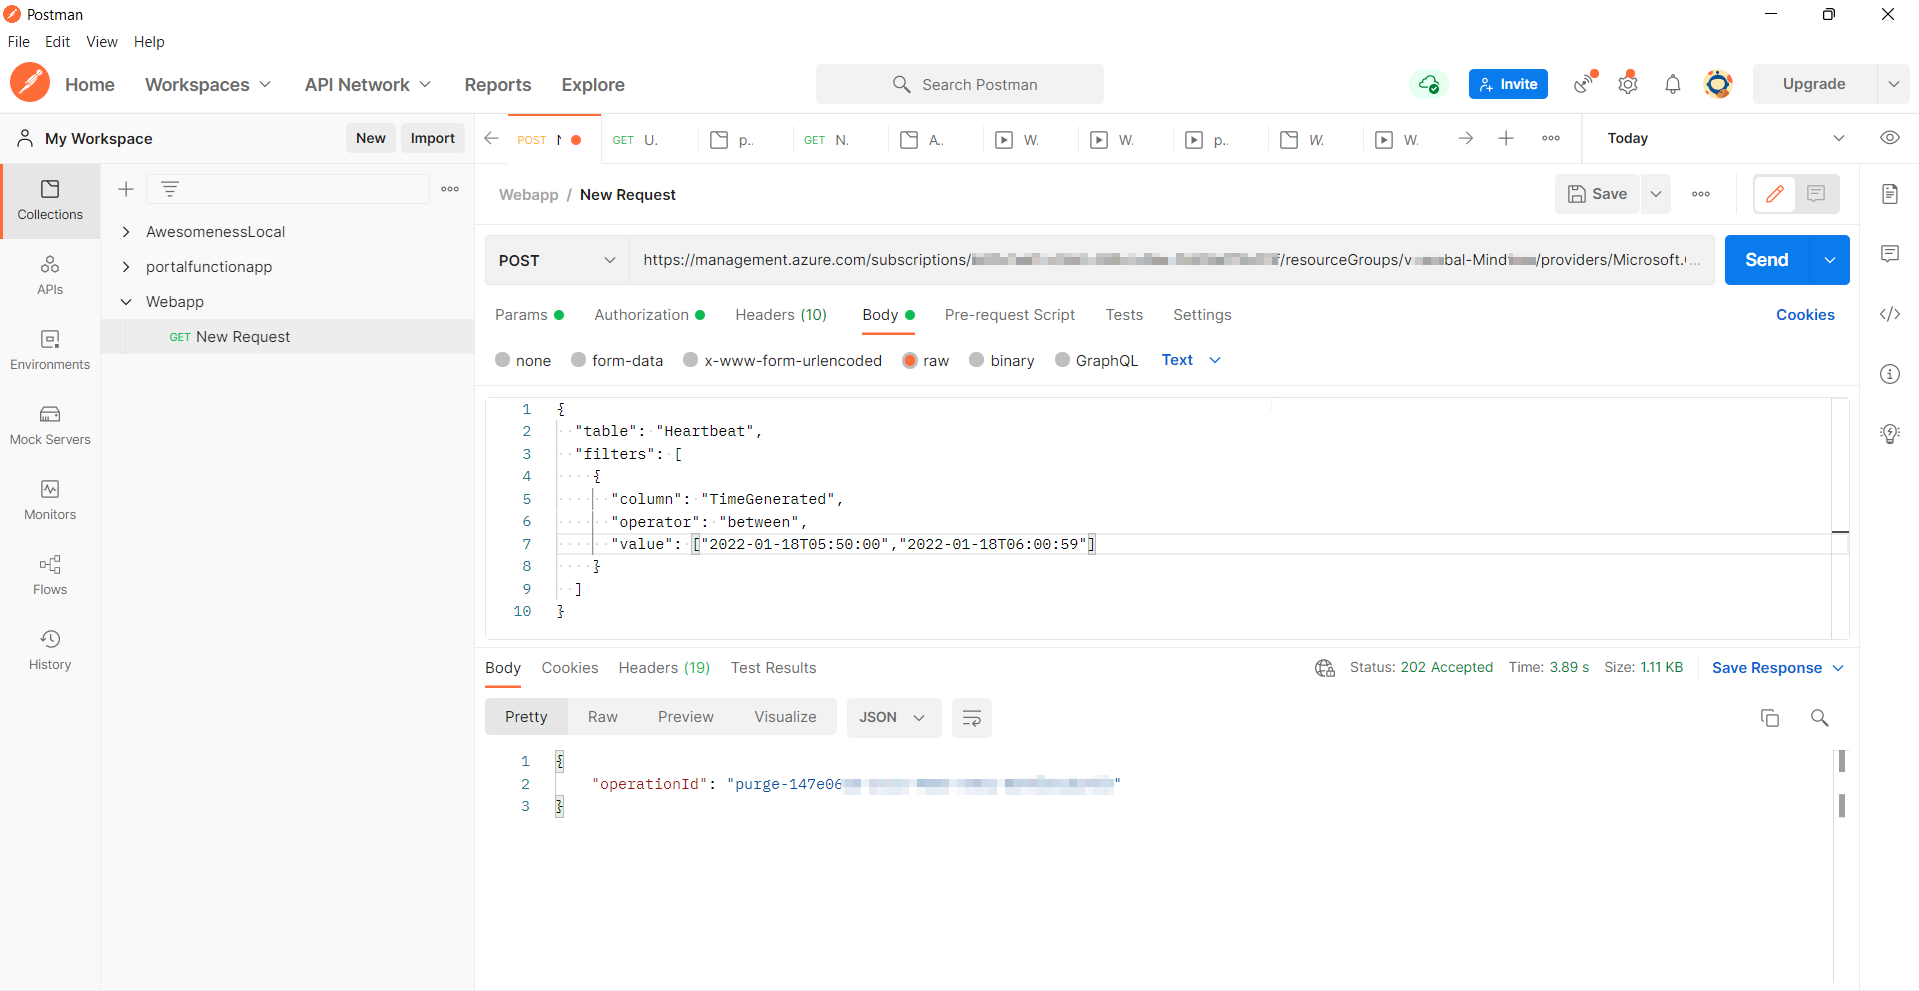Image resolution: width=1919 pixels, height=991 pixels.
Task: Open the Collections sidebar panel
Action: click(50, 201)
